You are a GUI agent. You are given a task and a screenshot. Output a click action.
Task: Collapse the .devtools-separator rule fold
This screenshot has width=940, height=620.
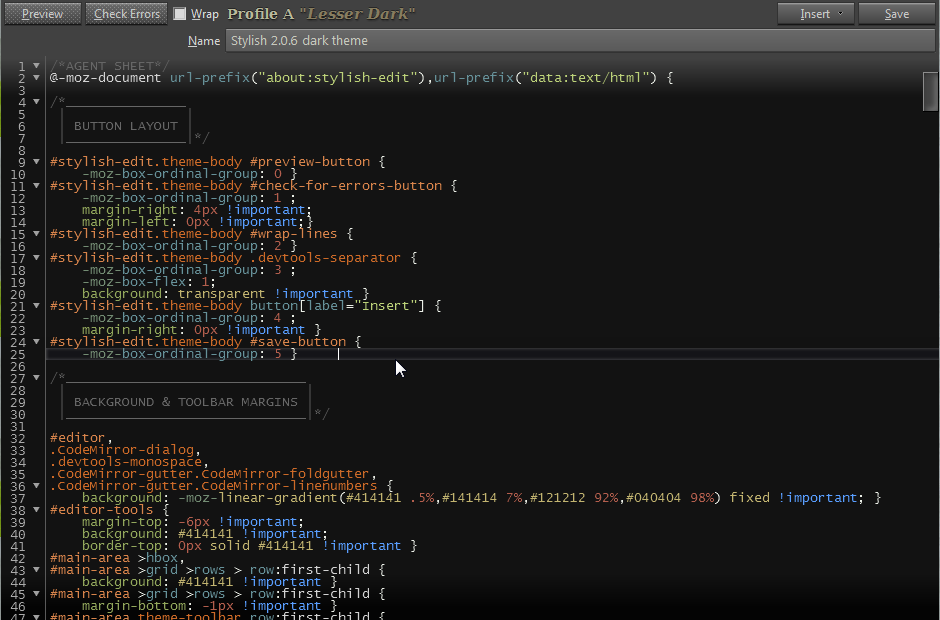35,257
